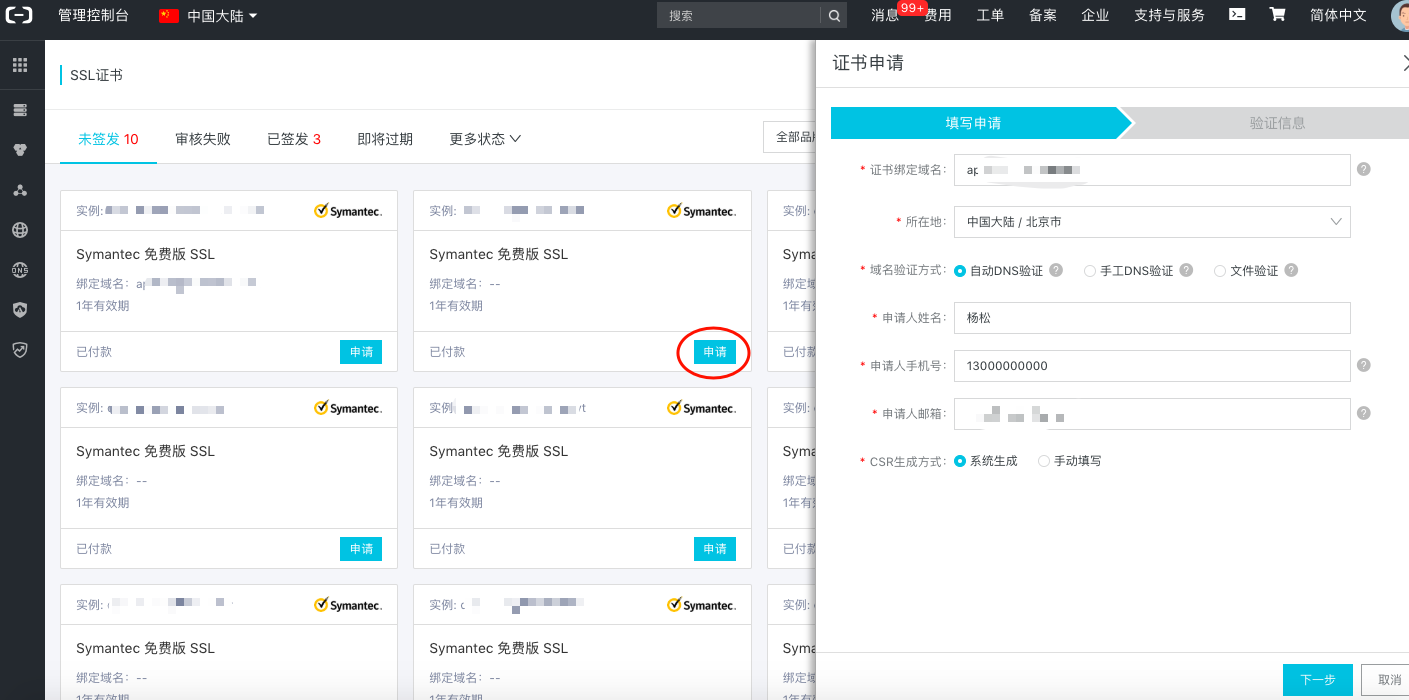Screen dimensions: 1409x700
Task: Click 申请 on second-row first card
Action: click(361, 549)
